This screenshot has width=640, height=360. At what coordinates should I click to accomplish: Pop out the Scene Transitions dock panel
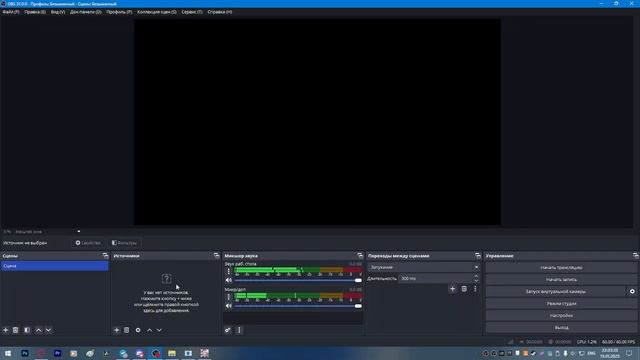(x=478, y=256)
